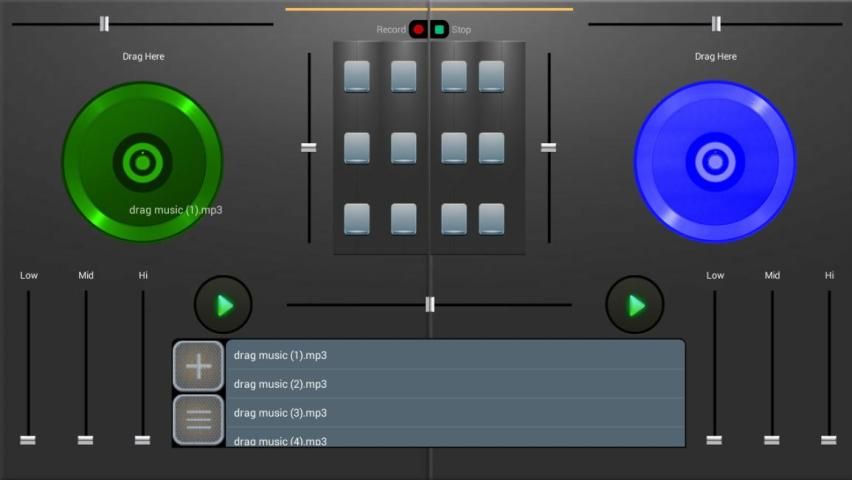Hit the bottom-right sample pad

click(x=491, y=219)
